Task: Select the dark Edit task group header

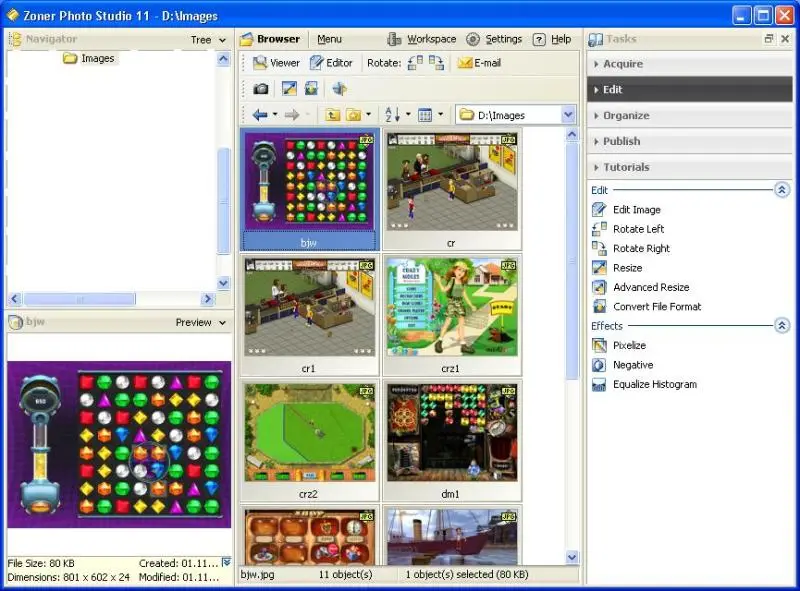Action: (690, 89)
